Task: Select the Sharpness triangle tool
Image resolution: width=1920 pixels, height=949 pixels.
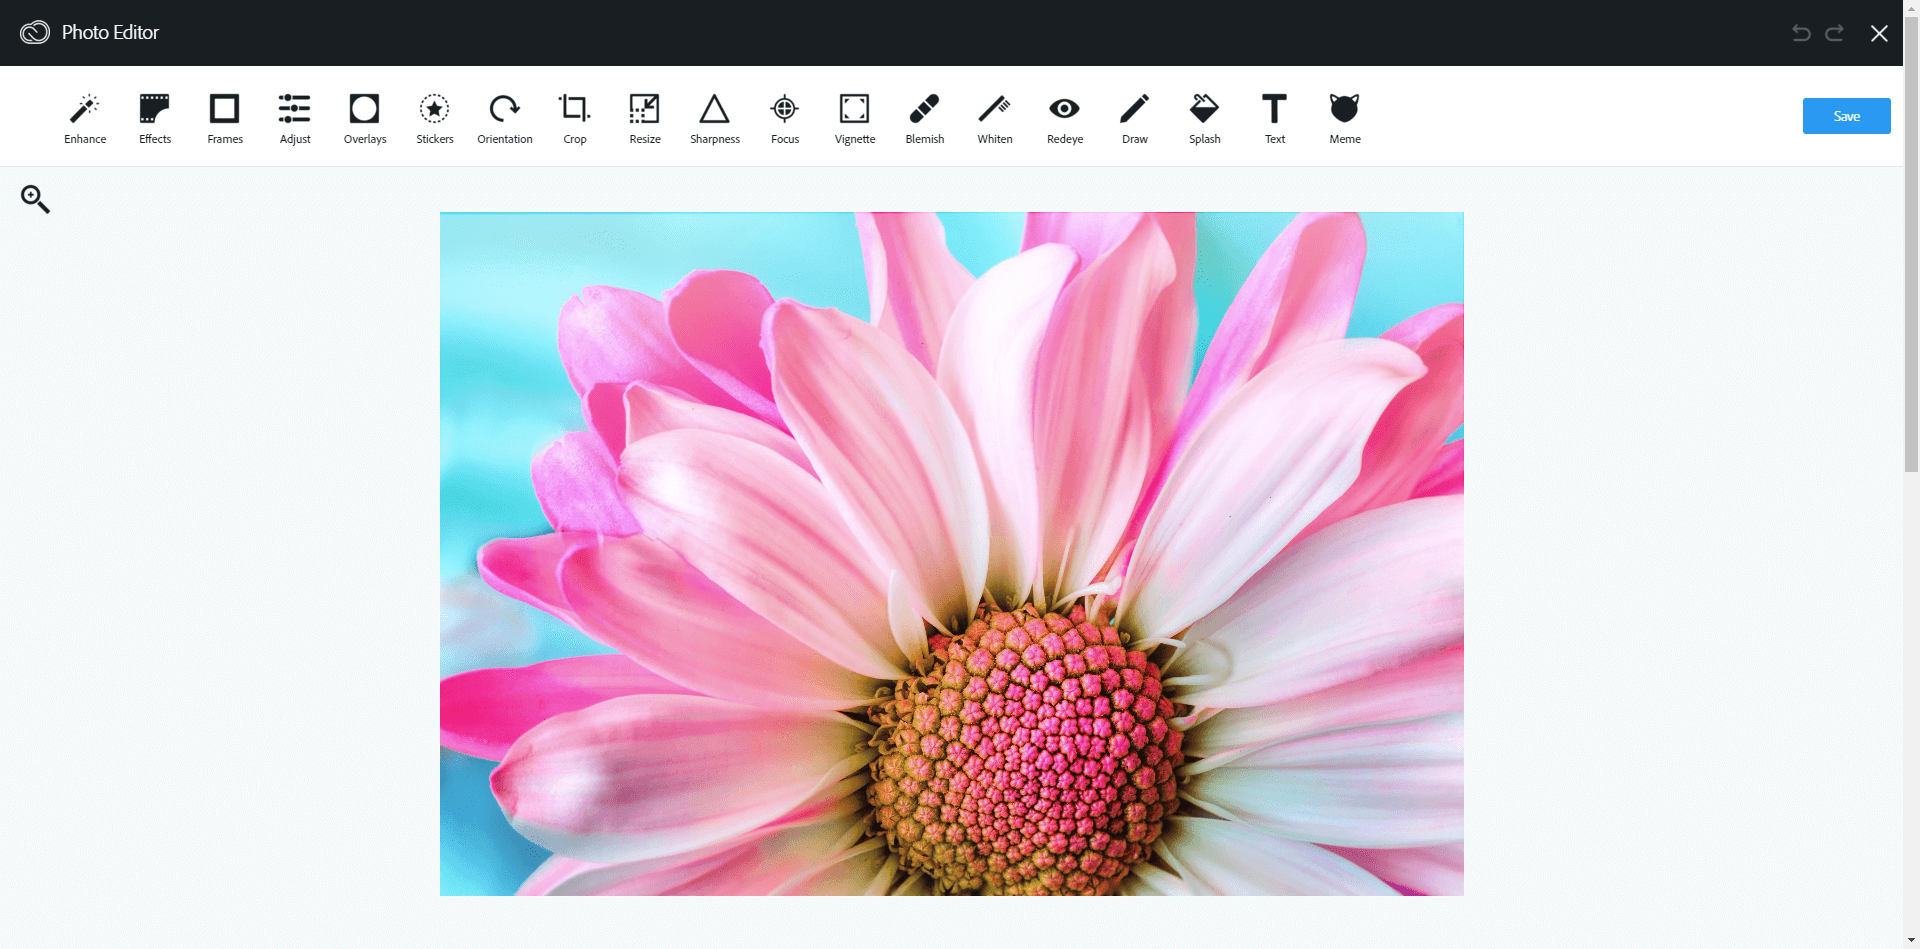Action: [715, 117]
